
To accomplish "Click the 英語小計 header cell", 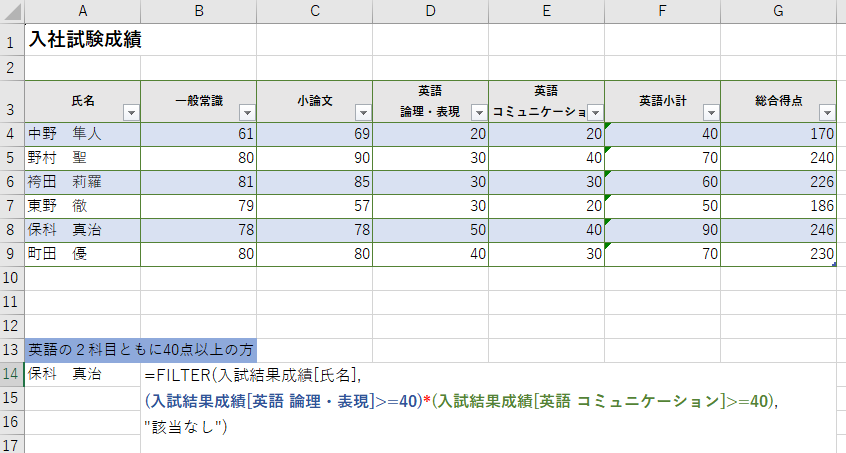I will point(663,101).
